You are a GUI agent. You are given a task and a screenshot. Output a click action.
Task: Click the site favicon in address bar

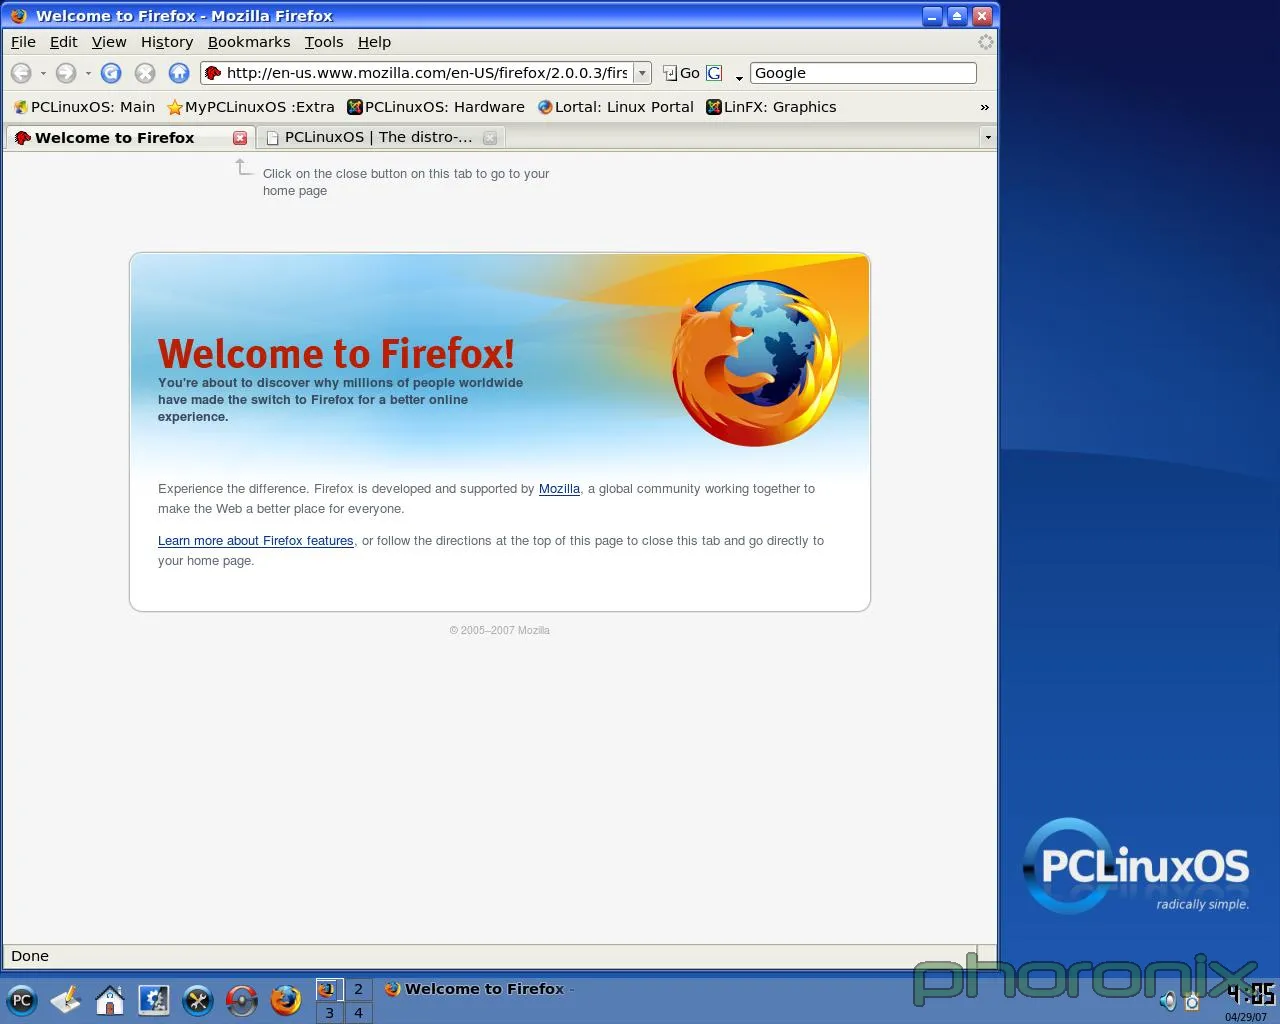pos(212,73)
